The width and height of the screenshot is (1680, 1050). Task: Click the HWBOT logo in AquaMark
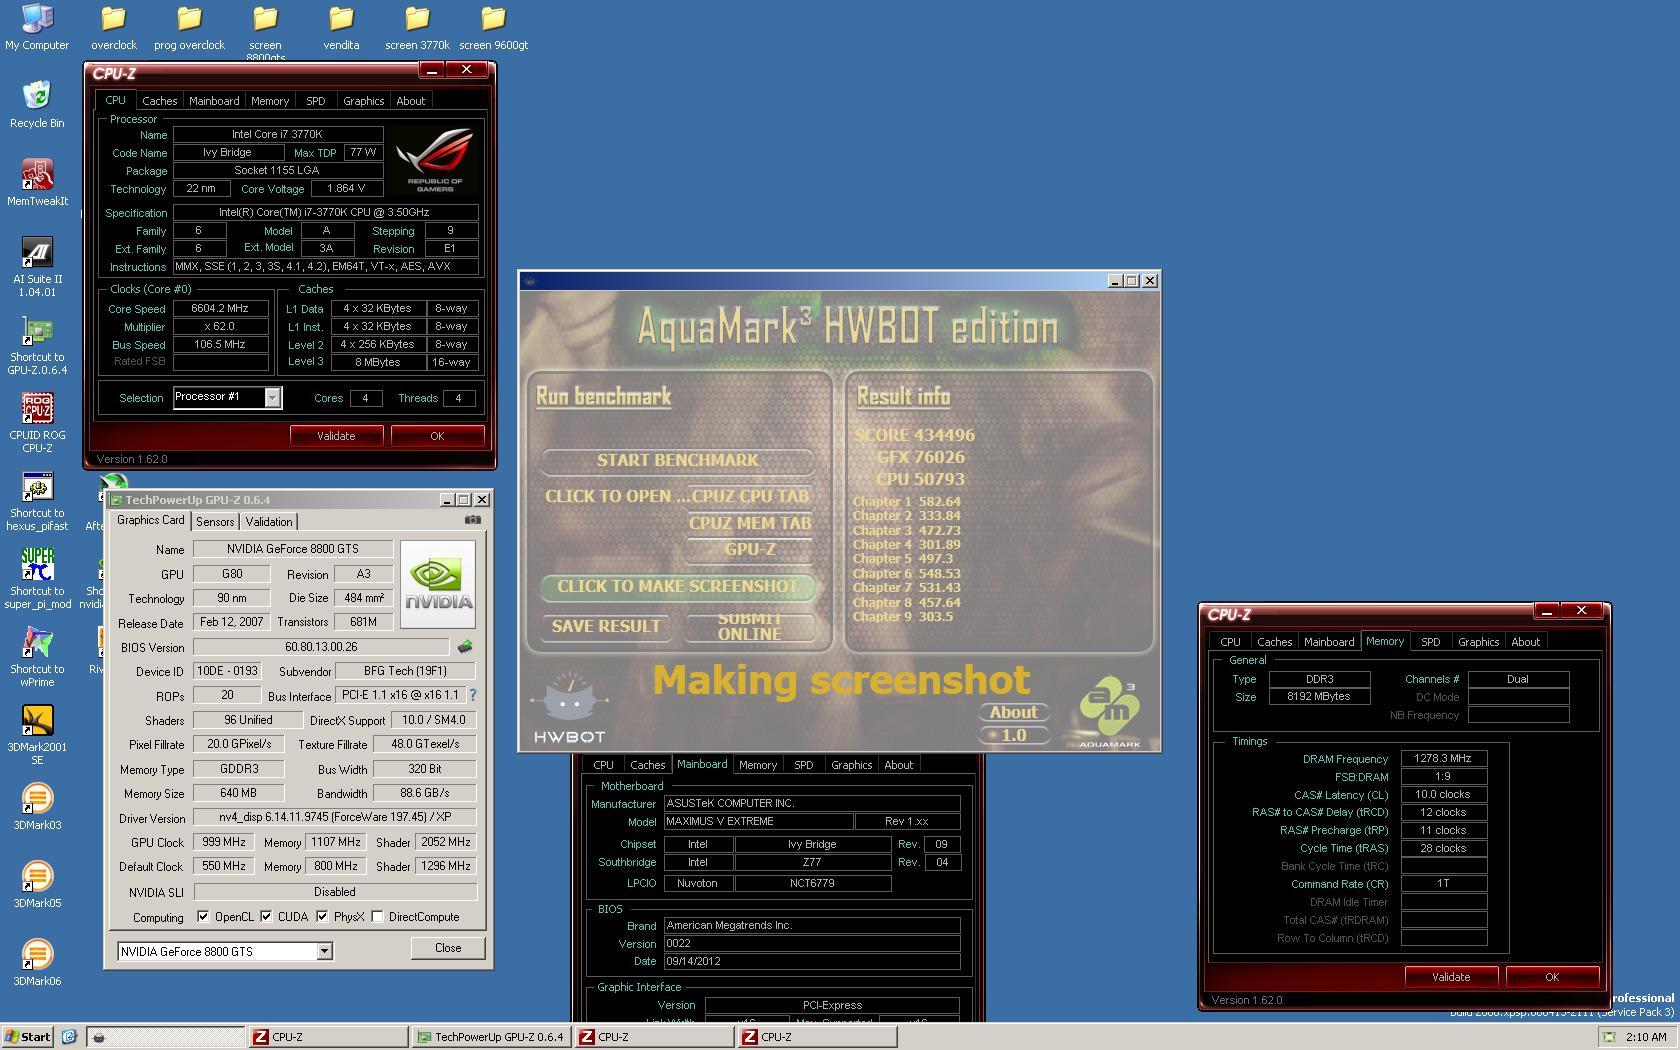click(569, 708)
